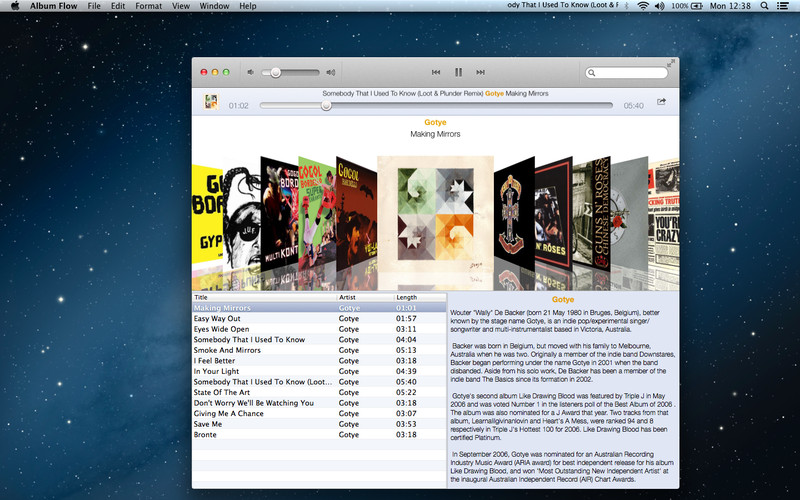Click the song progress slider knob

pyautogui.click(x=326, y=106)
